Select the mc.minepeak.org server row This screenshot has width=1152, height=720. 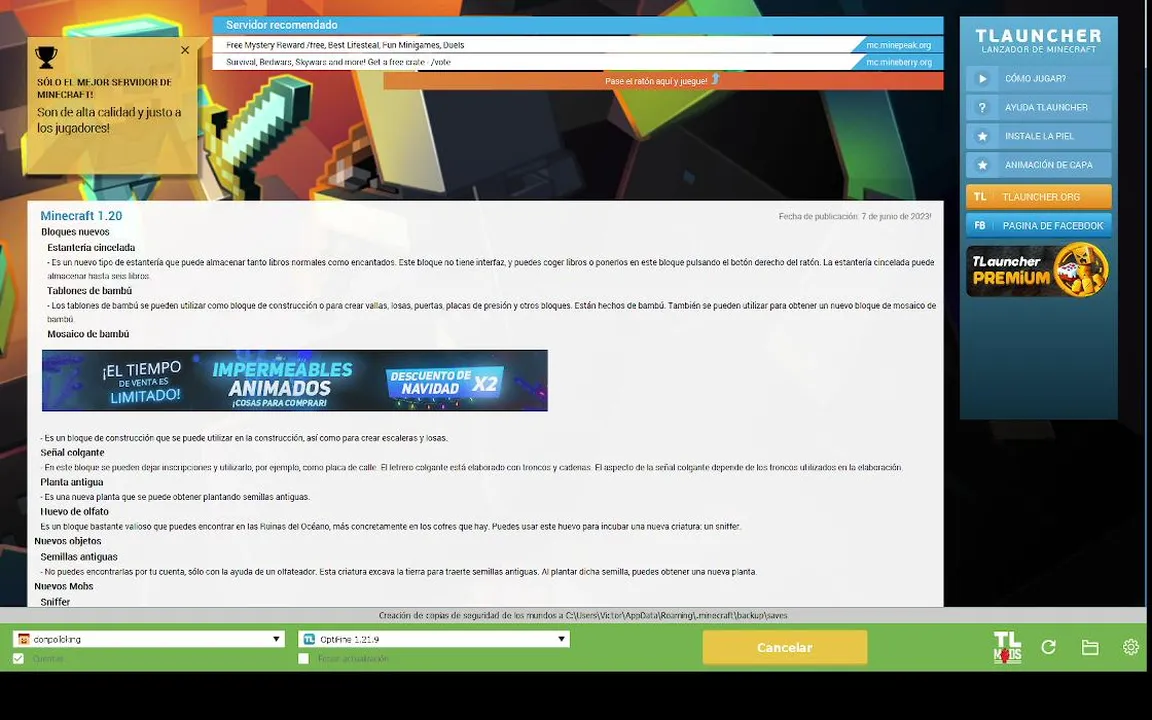pyautogui.click(x=577, y=45)
